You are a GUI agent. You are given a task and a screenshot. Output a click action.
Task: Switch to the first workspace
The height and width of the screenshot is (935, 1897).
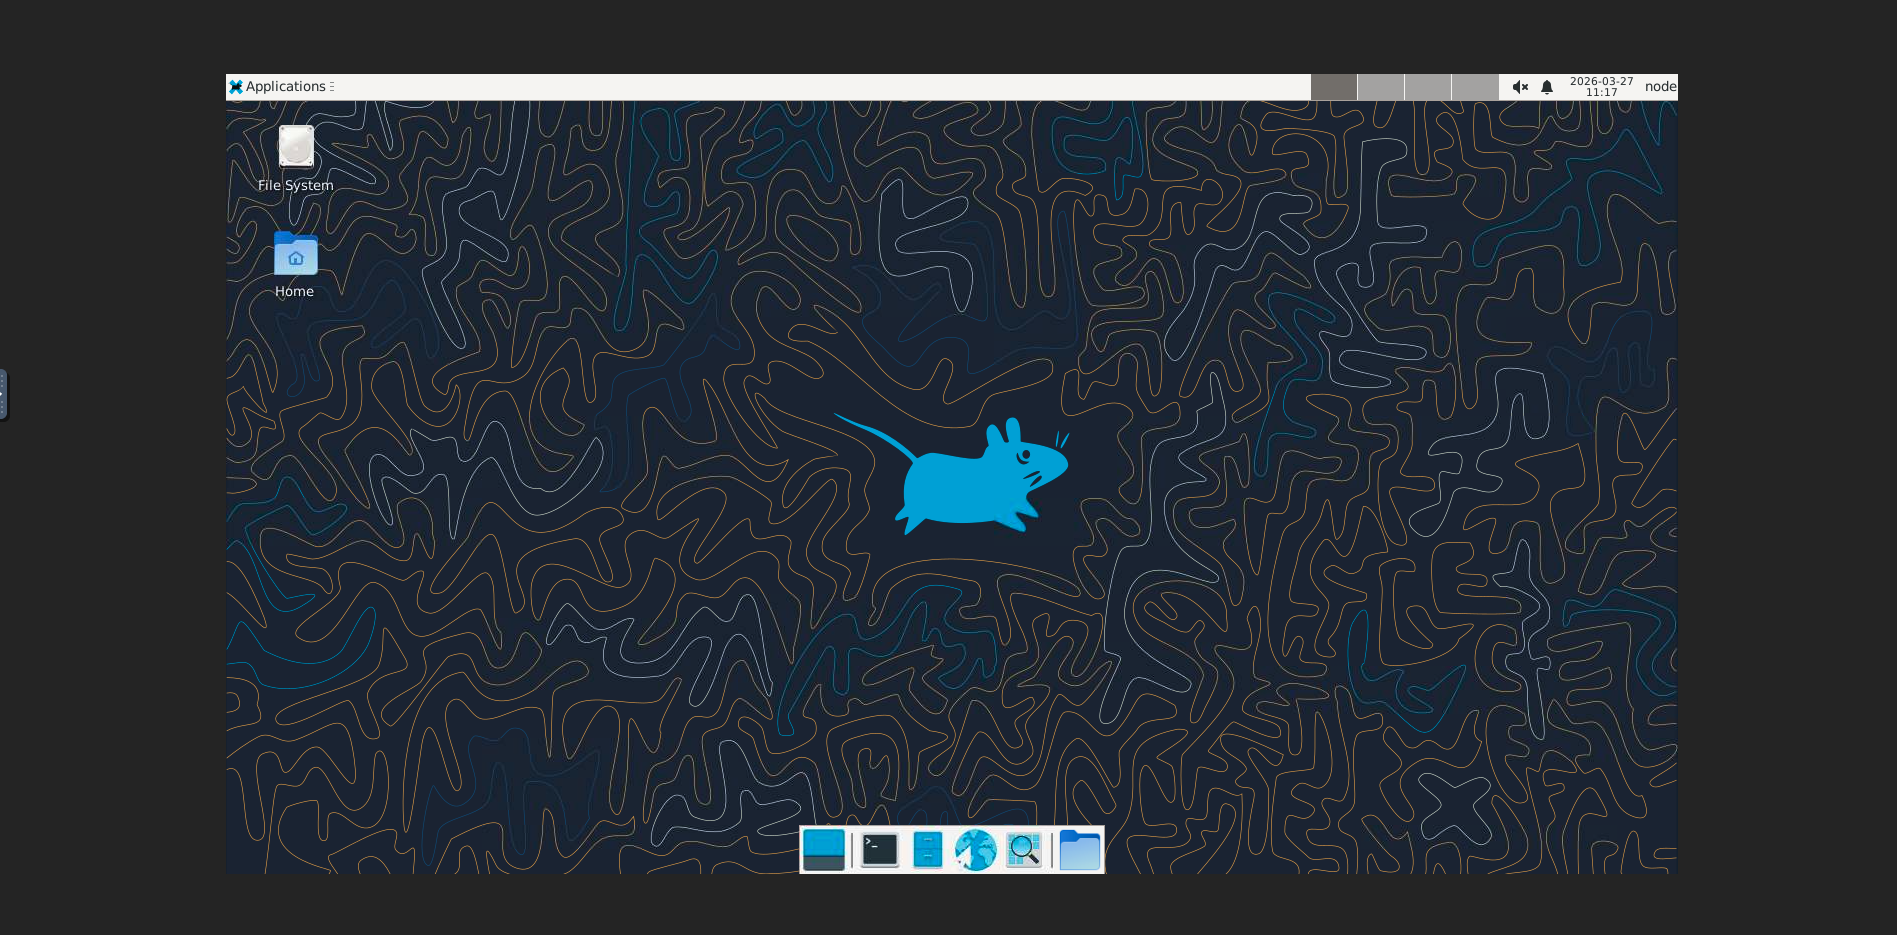1333,87
